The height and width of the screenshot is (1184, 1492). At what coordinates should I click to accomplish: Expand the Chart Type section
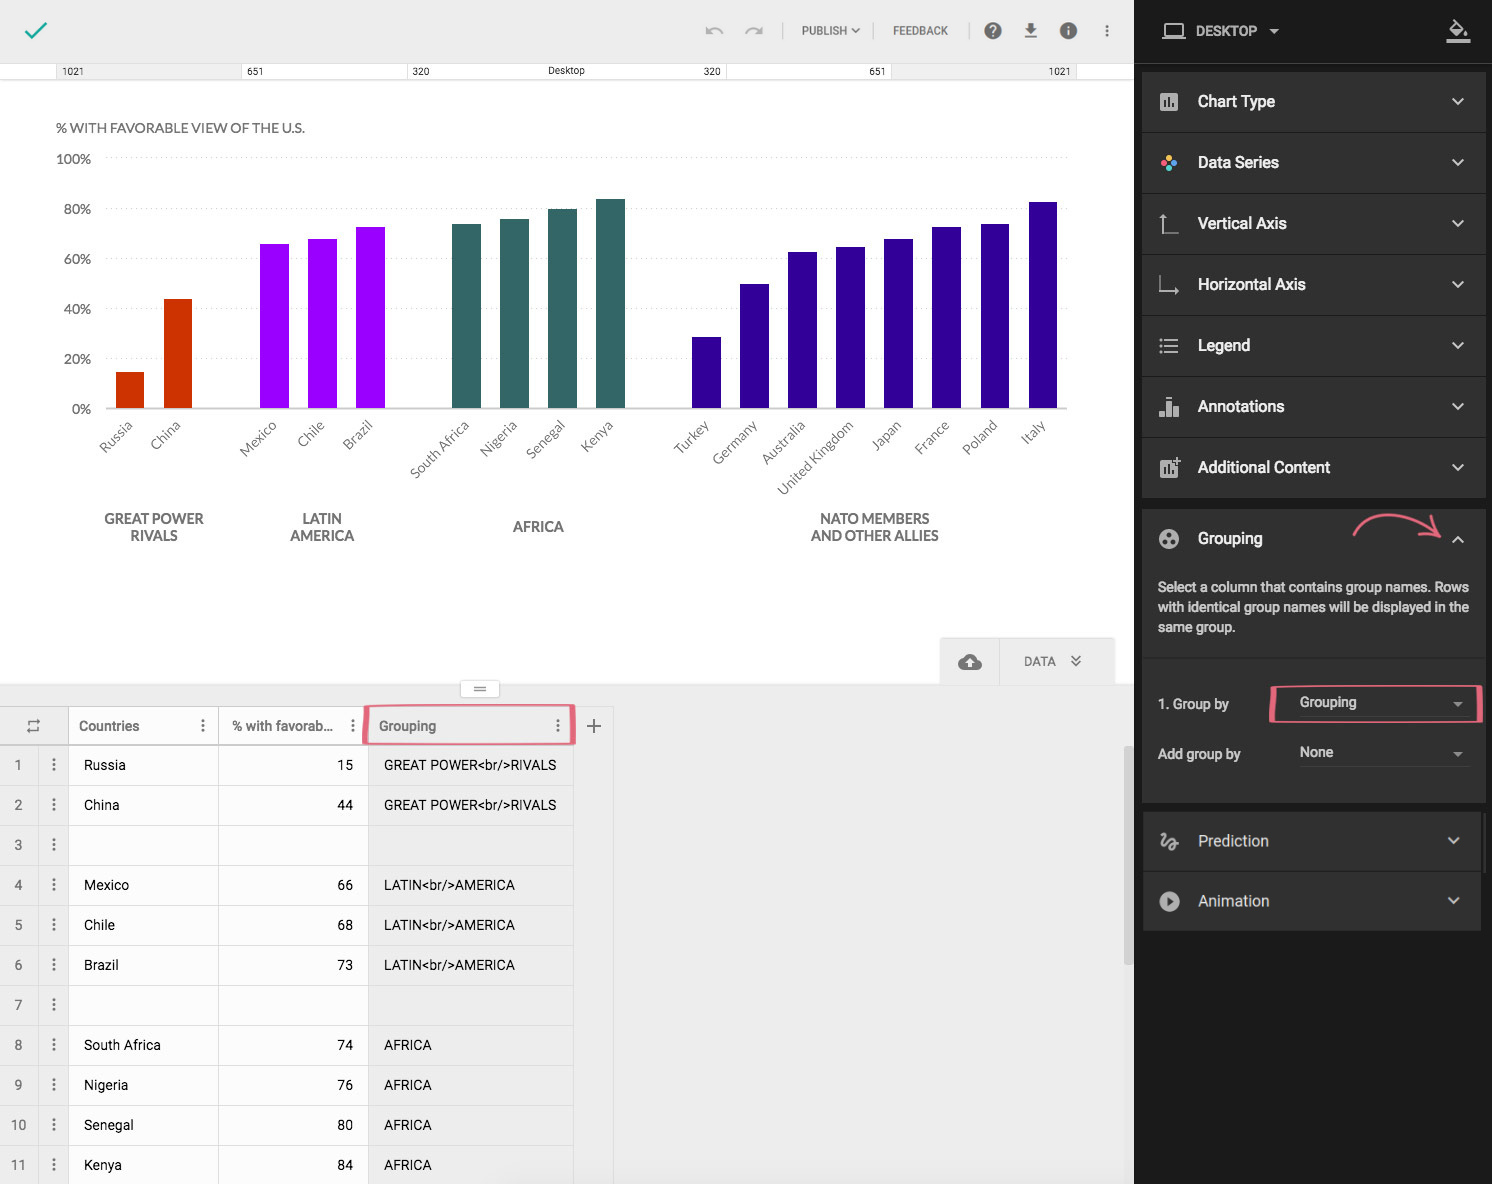1312,102
